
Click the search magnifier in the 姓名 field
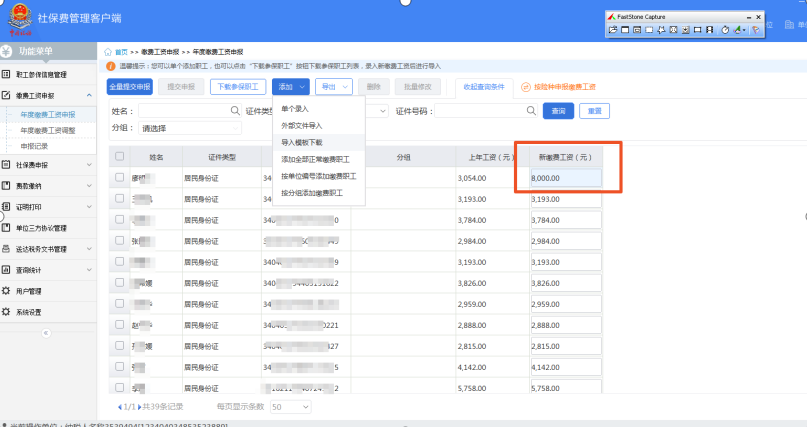point(236,110)
